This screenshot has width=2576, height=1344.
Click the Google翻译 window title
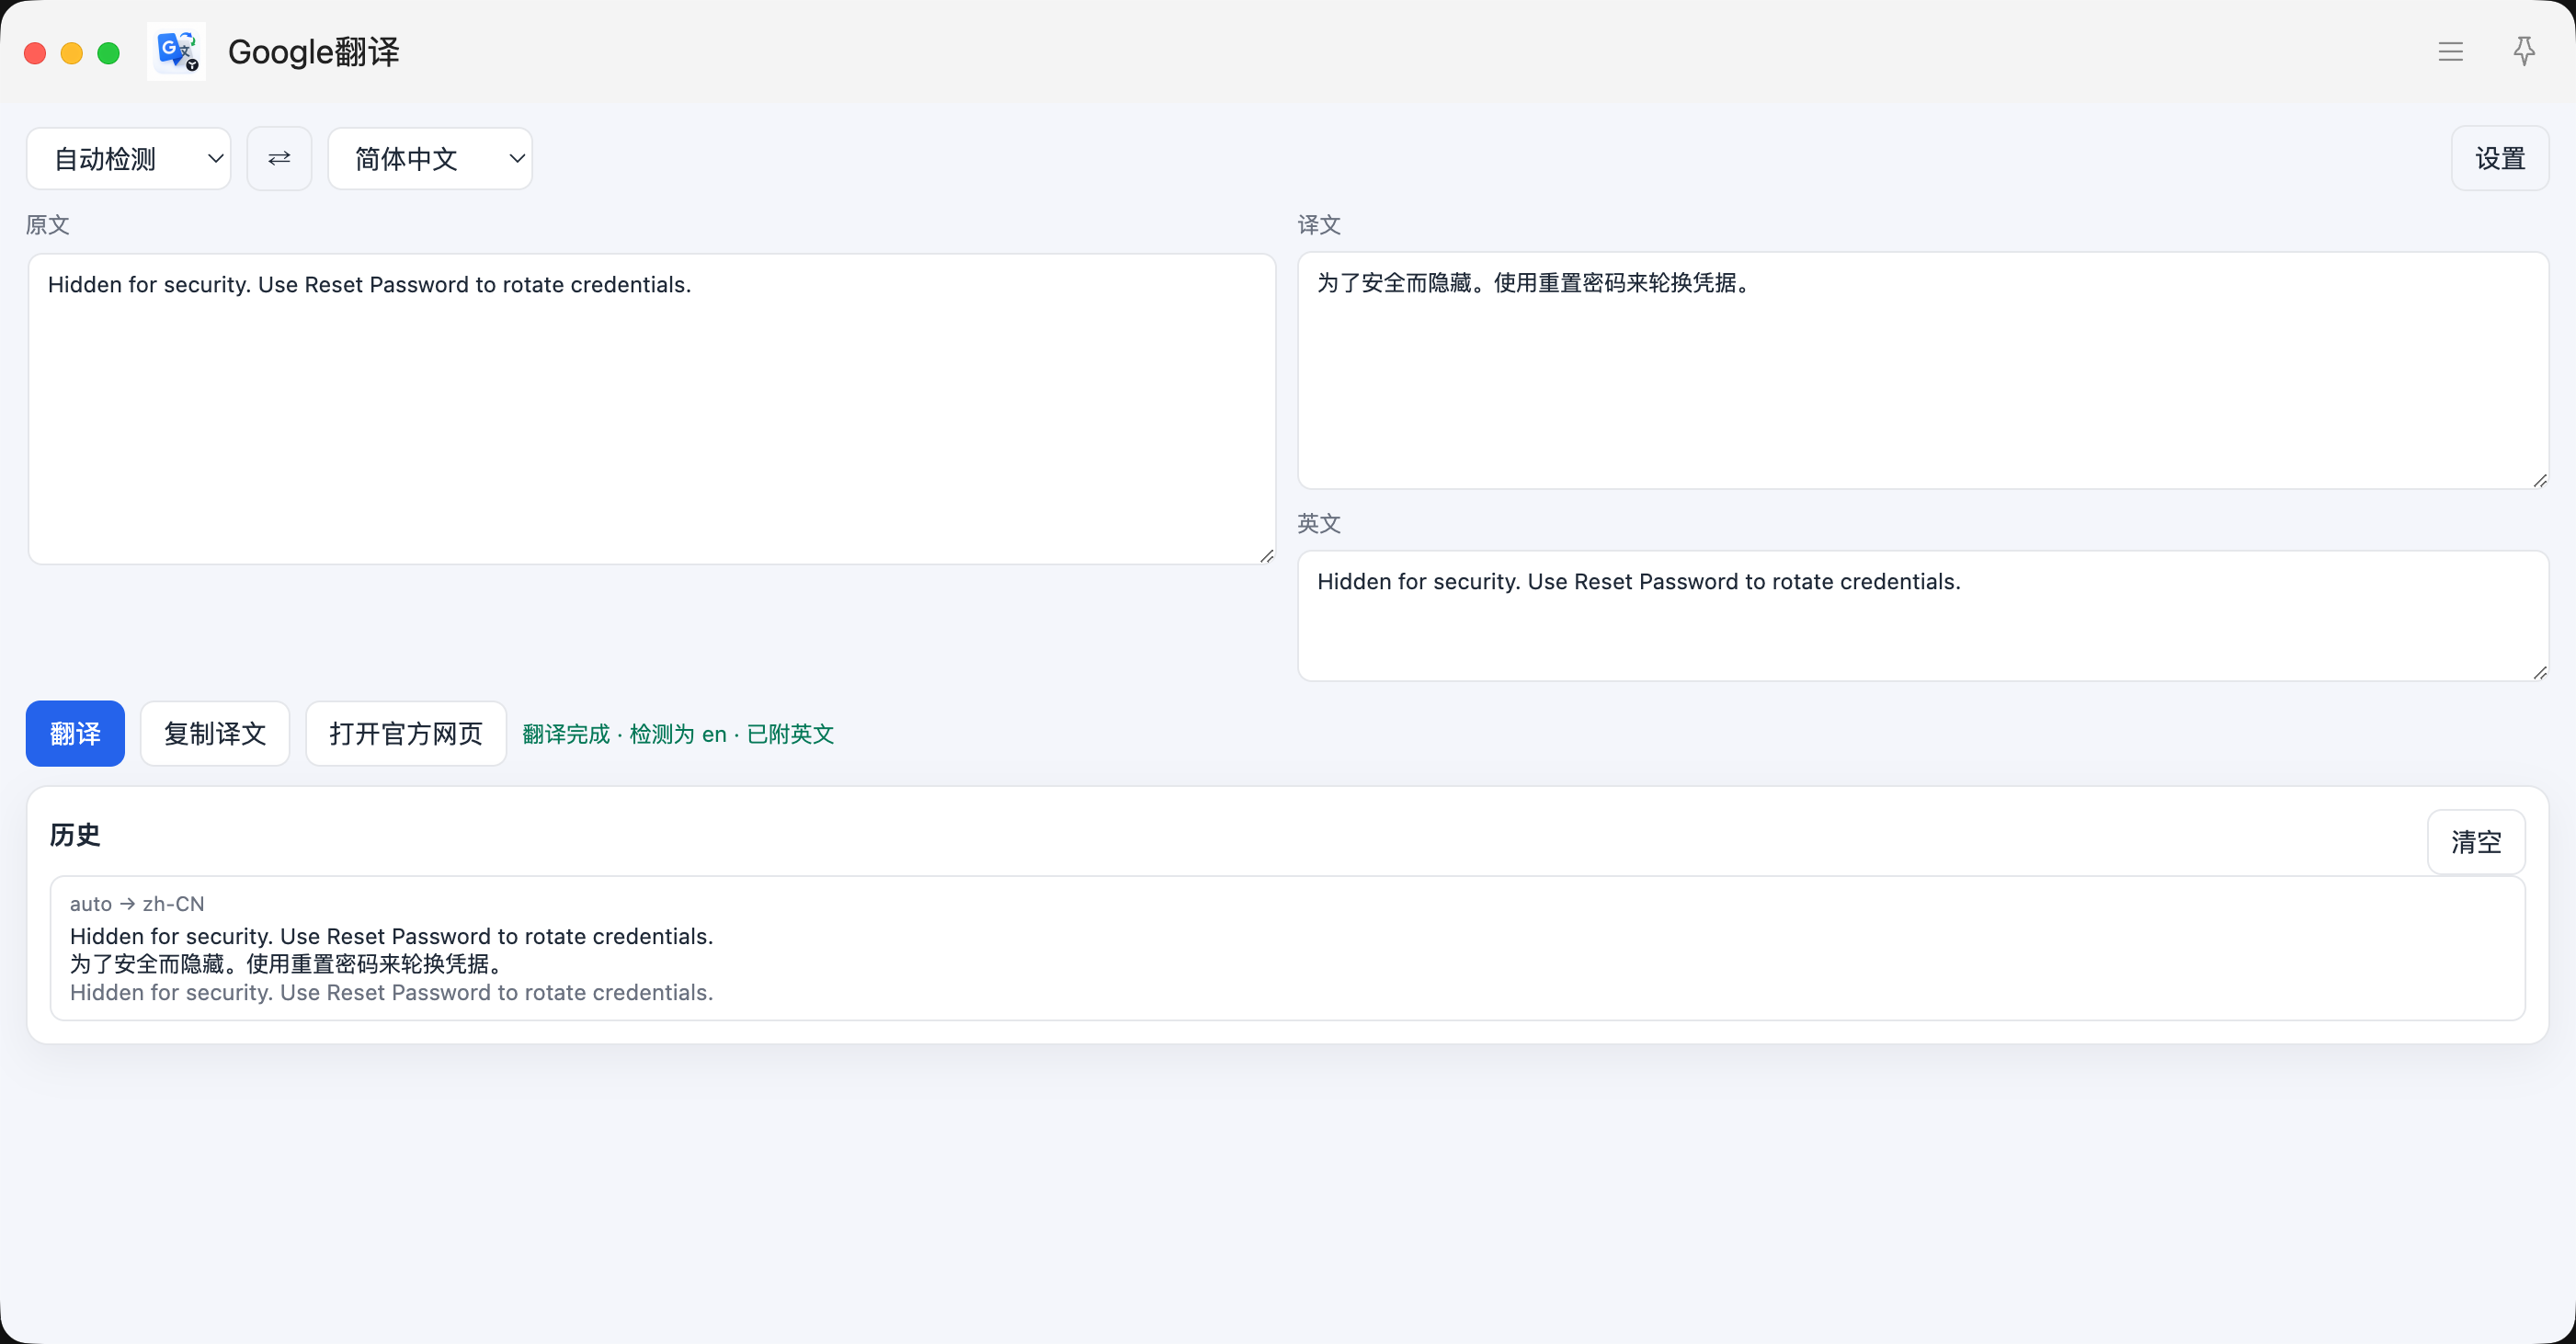[x=314, y=52]
